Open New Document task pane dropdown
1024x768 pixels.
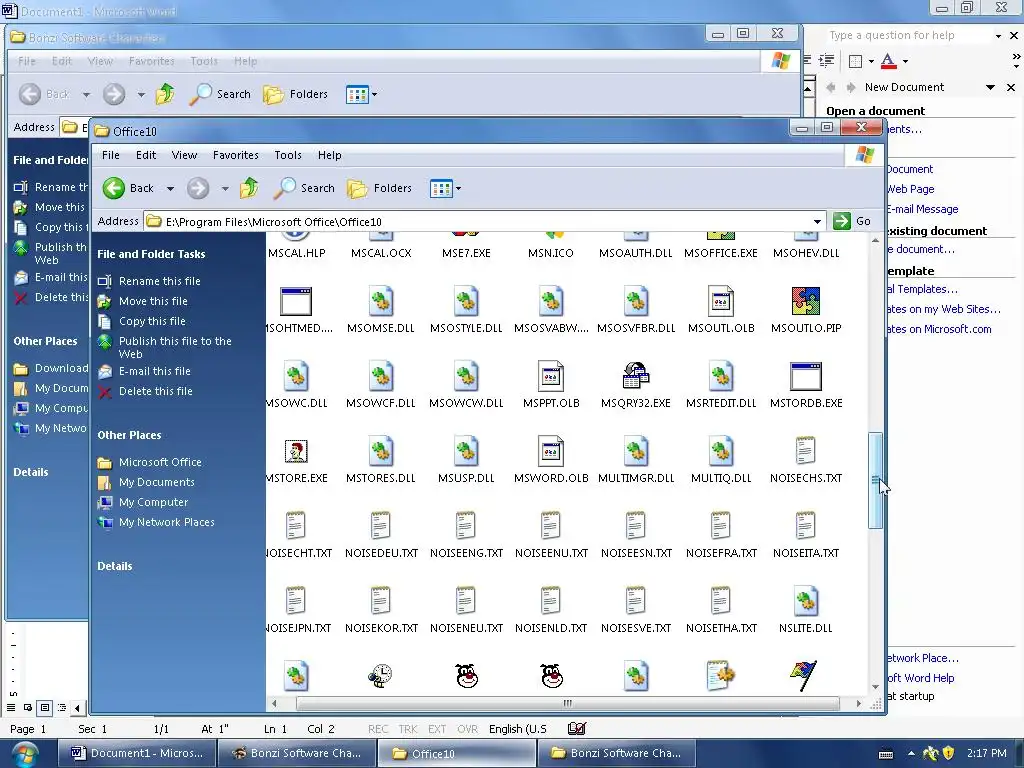pyautogui.click(x=991, y=87)
